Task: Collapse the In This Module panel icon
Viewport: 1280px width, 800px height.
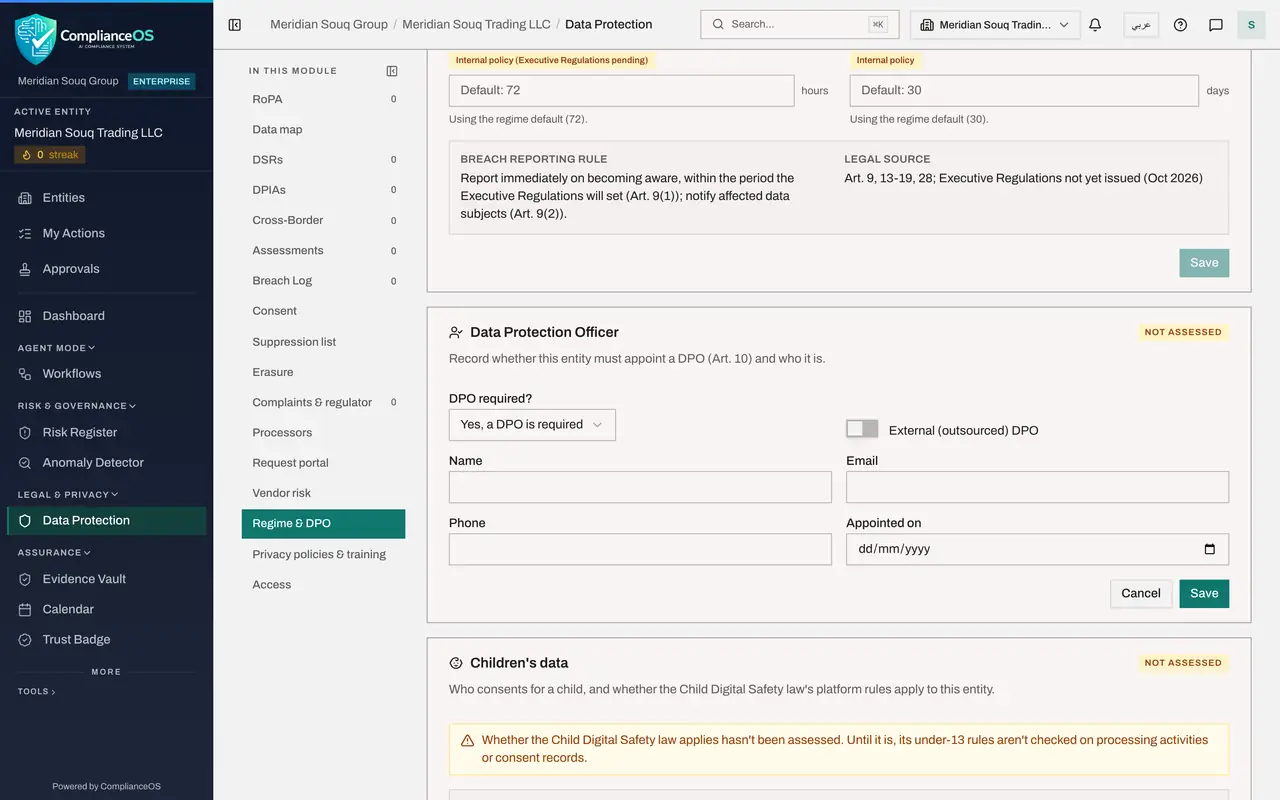Action: [392, 71]
